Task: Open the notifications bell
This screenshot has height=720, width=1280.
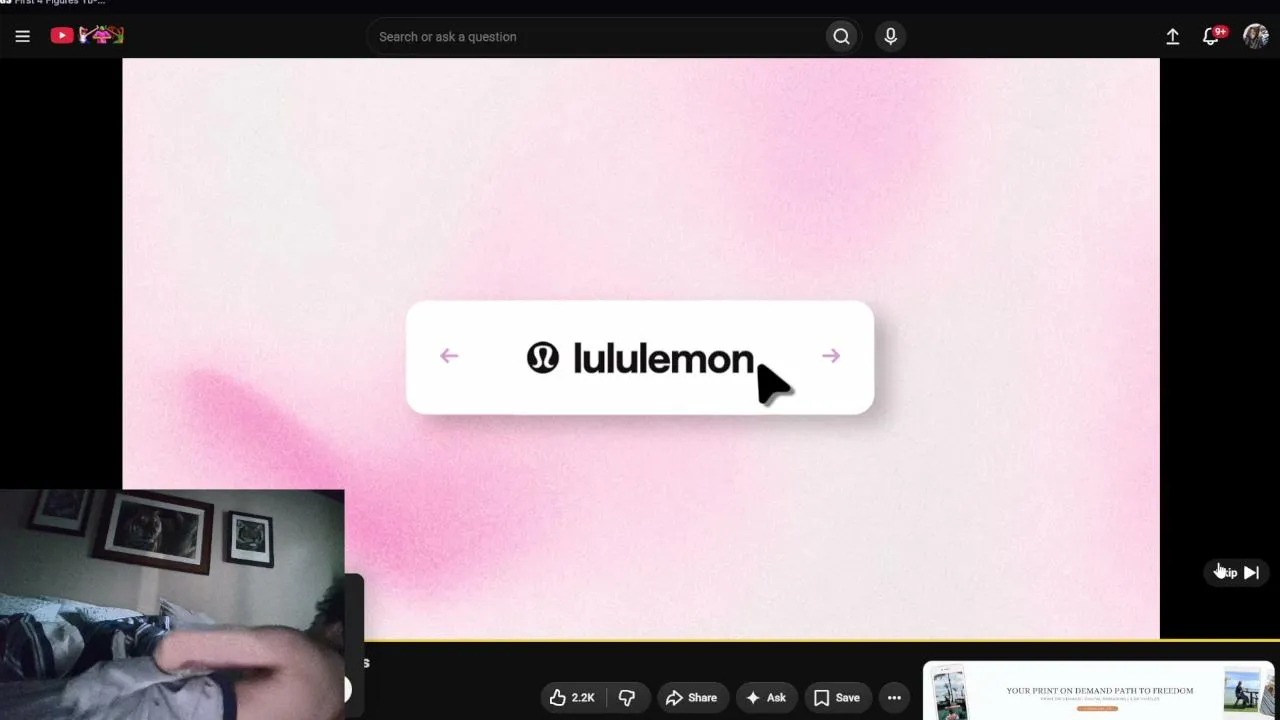Action: pyautogui.click(x=1211, y=37)
